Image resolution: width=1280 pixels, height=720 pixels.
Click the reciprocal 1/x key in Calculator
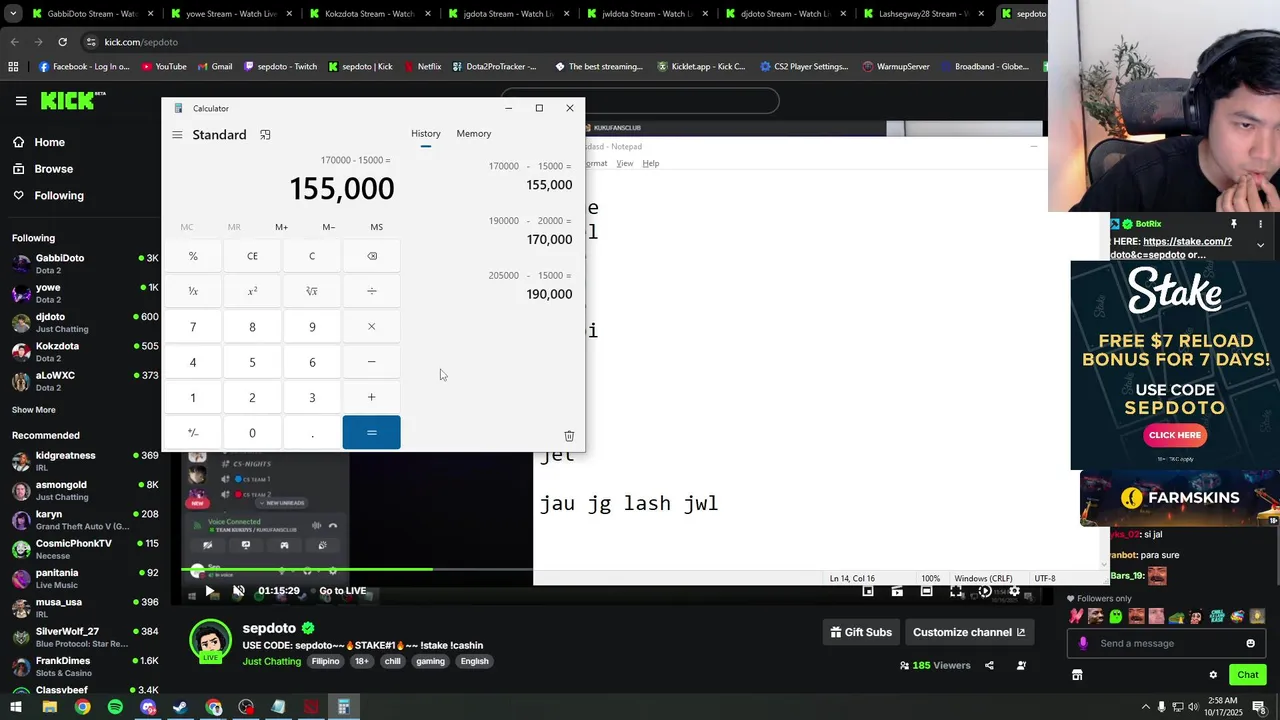(193, 291)
